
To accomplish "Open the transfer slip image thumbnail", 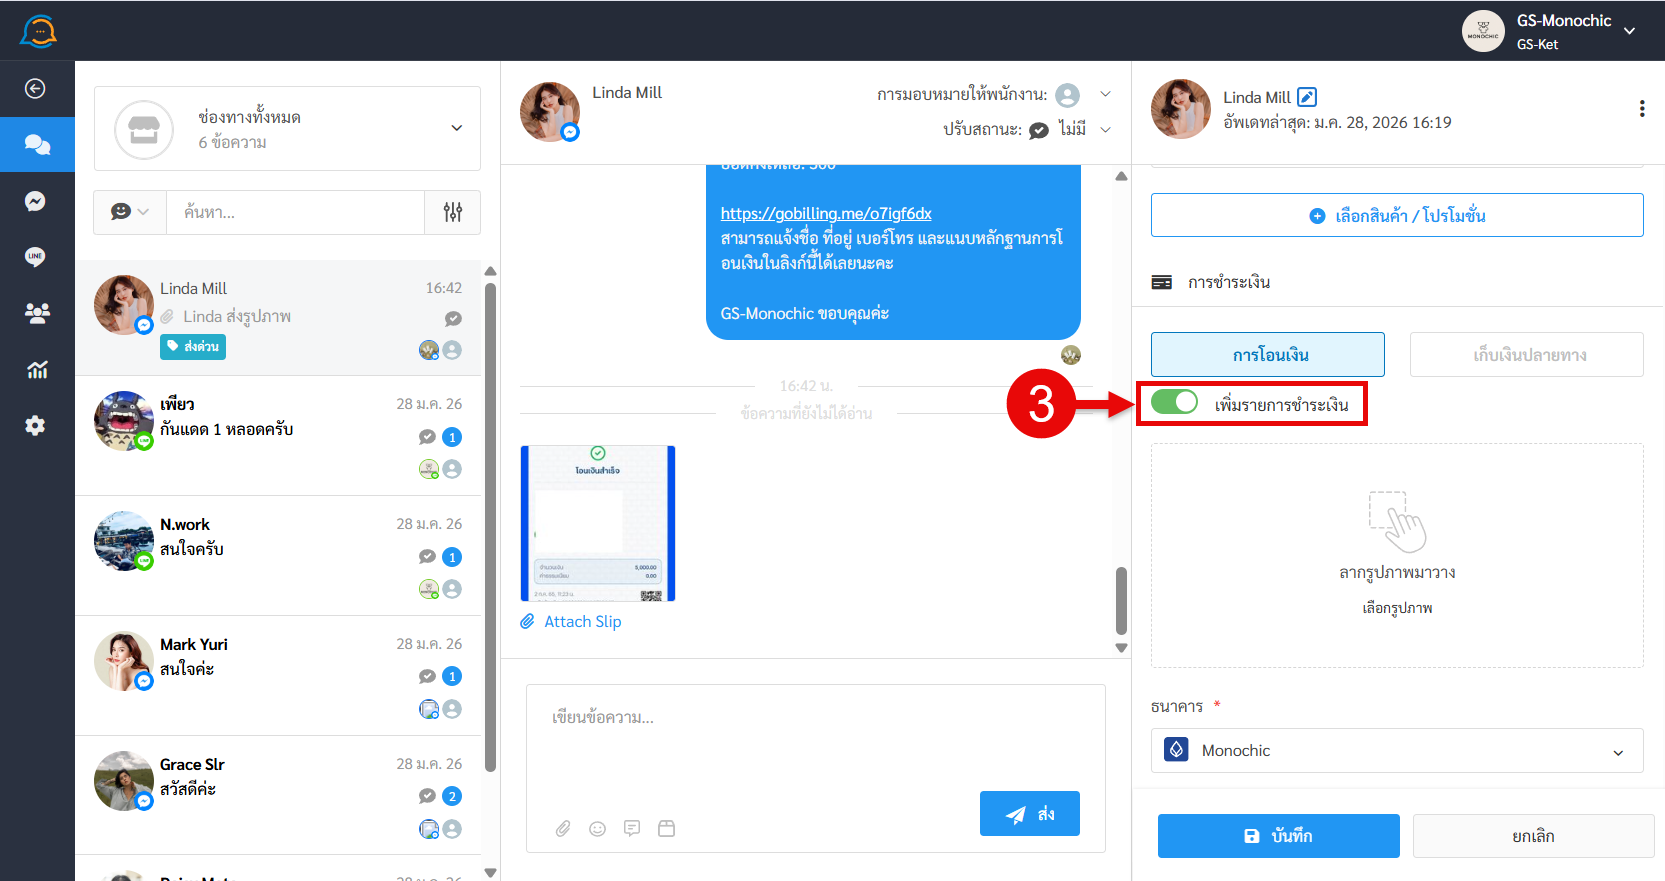I will pyautogui.click(x=598, y=523).
